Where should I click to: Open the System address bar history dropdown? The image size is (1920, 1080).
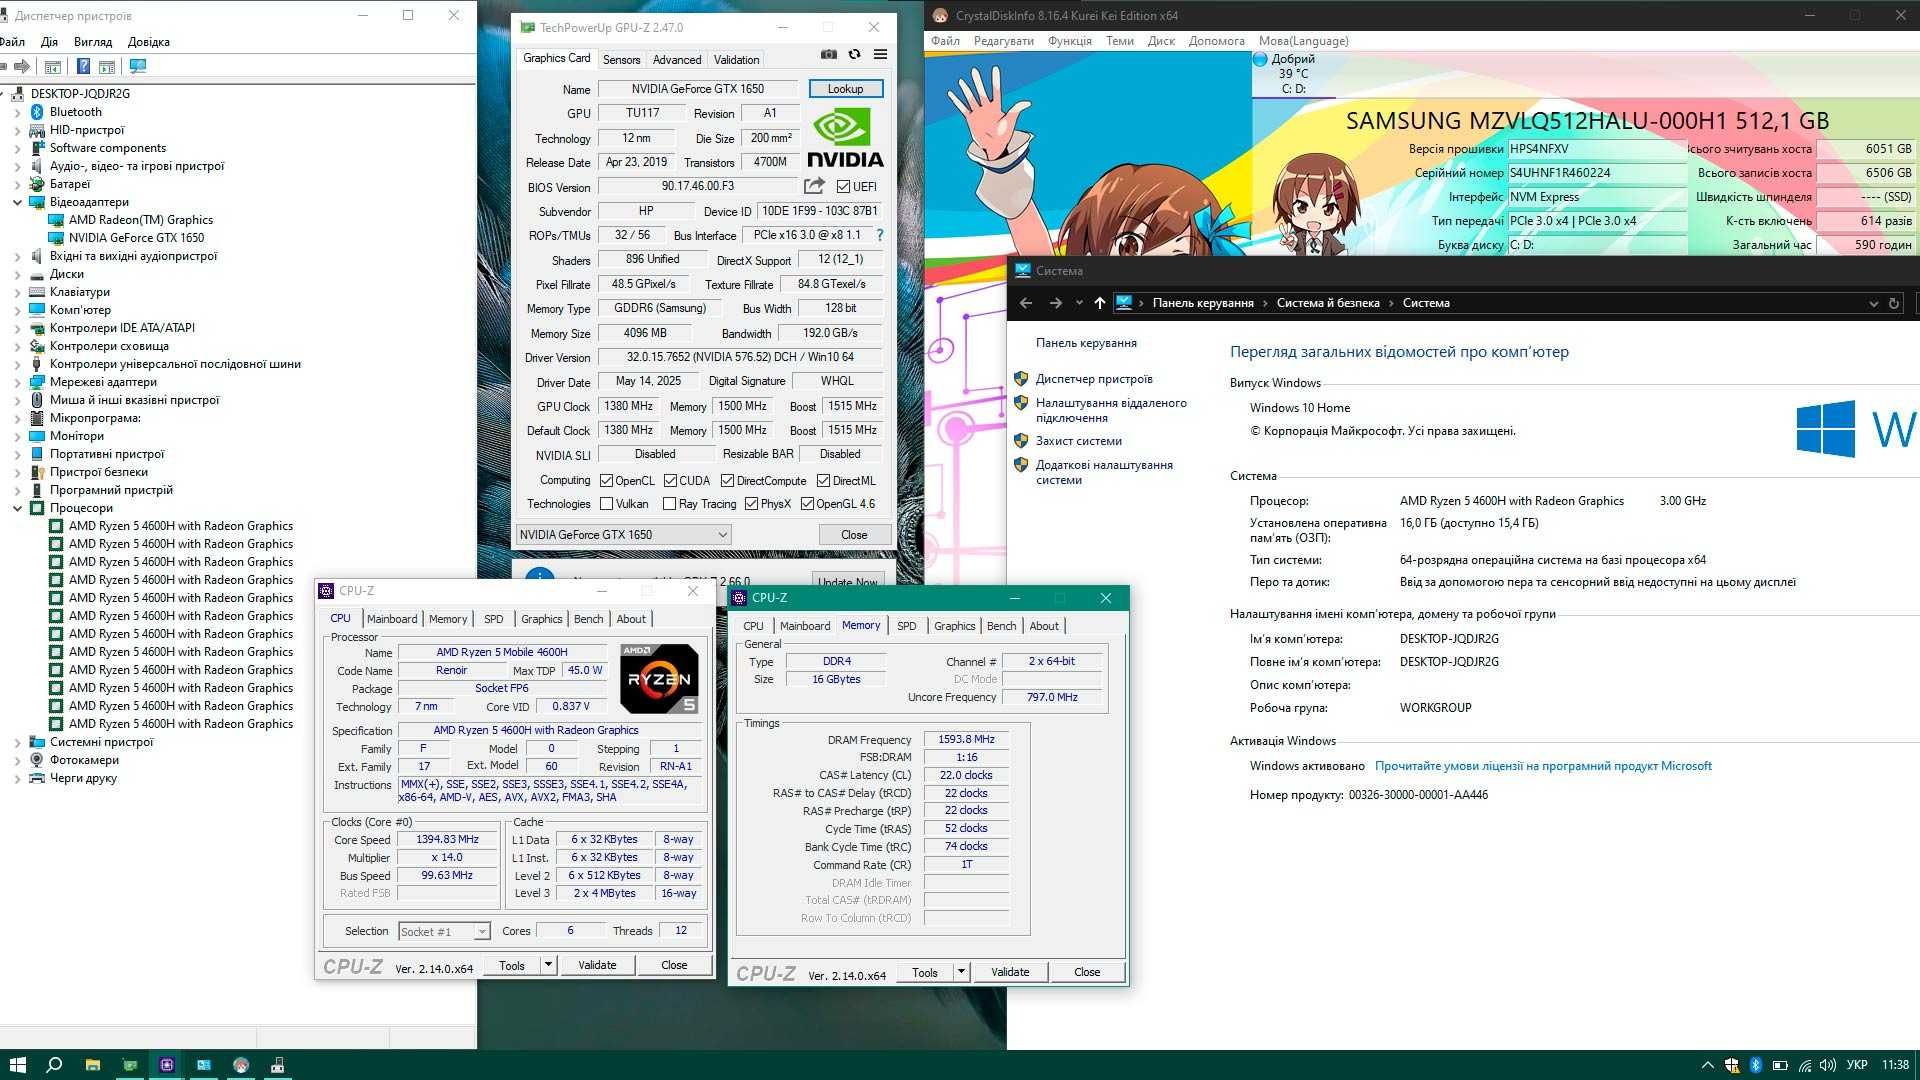point(1873,303)
